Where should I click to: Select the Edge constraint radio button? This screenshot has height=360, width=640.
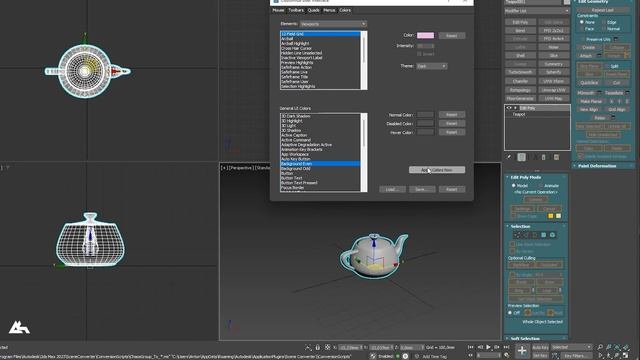pyautogui.click(x=603, y=22)
